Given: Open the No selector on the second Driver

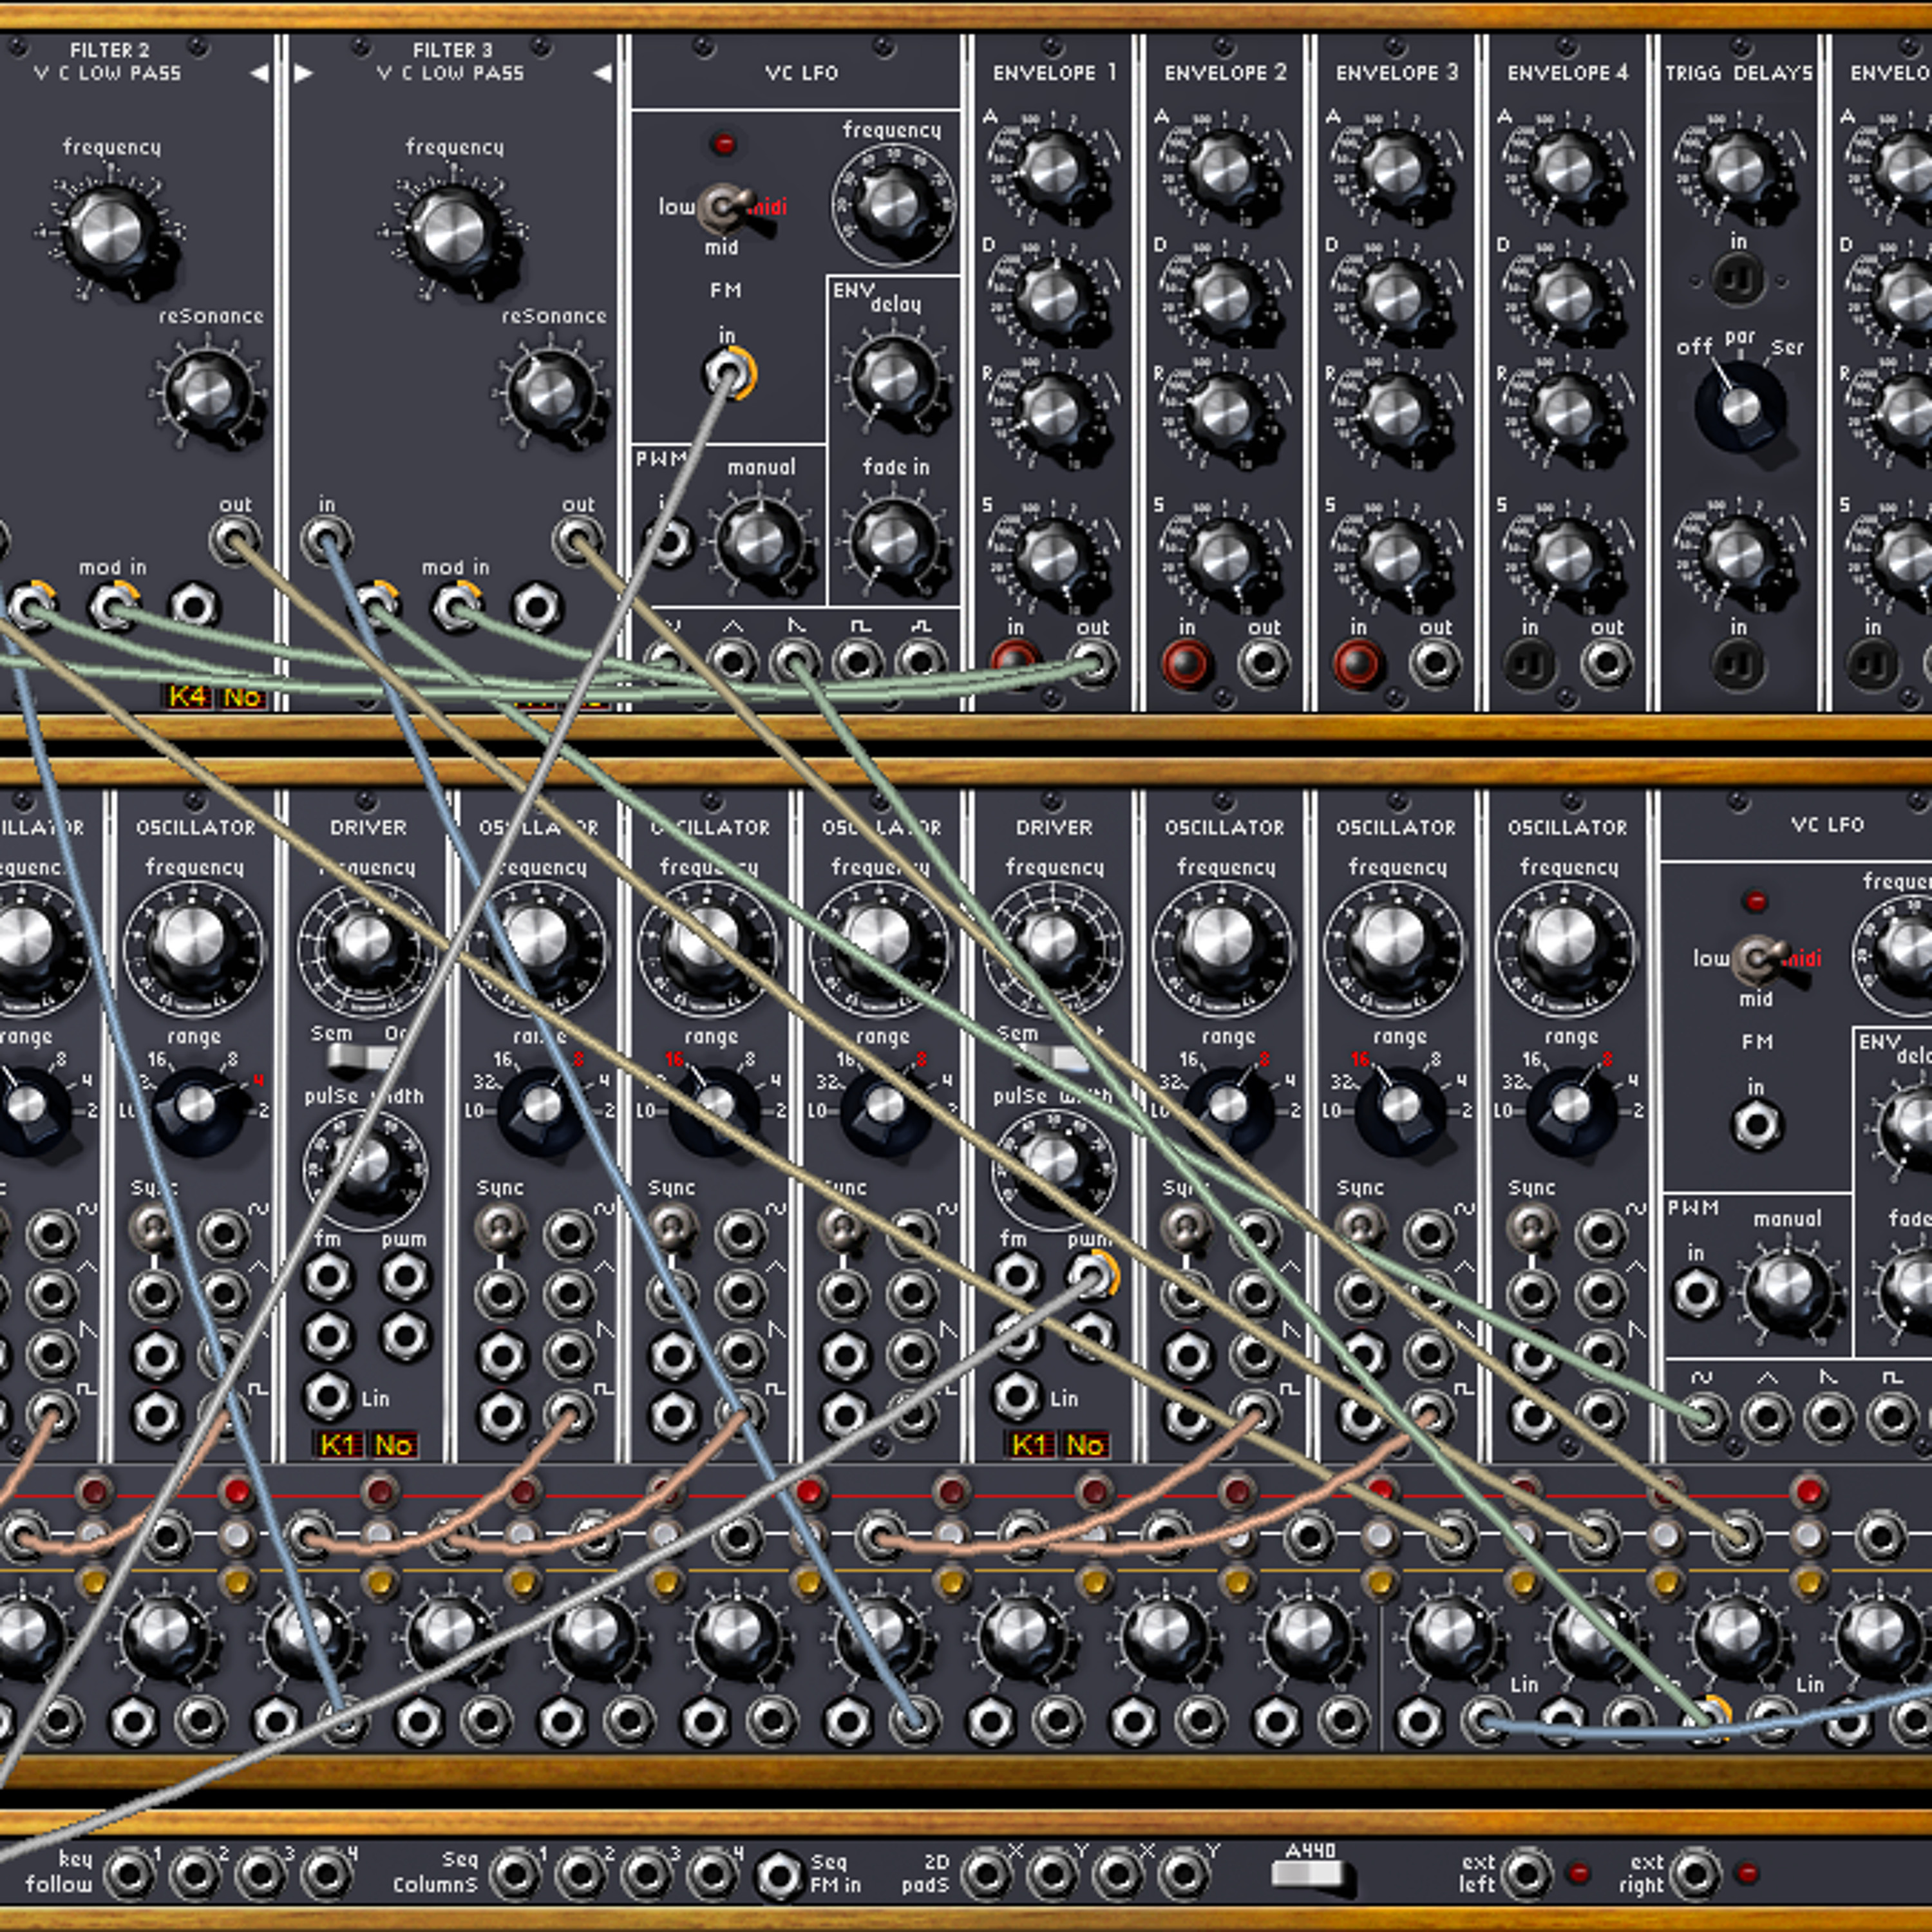Looking at the screenshot, I should [1085, 1444].
